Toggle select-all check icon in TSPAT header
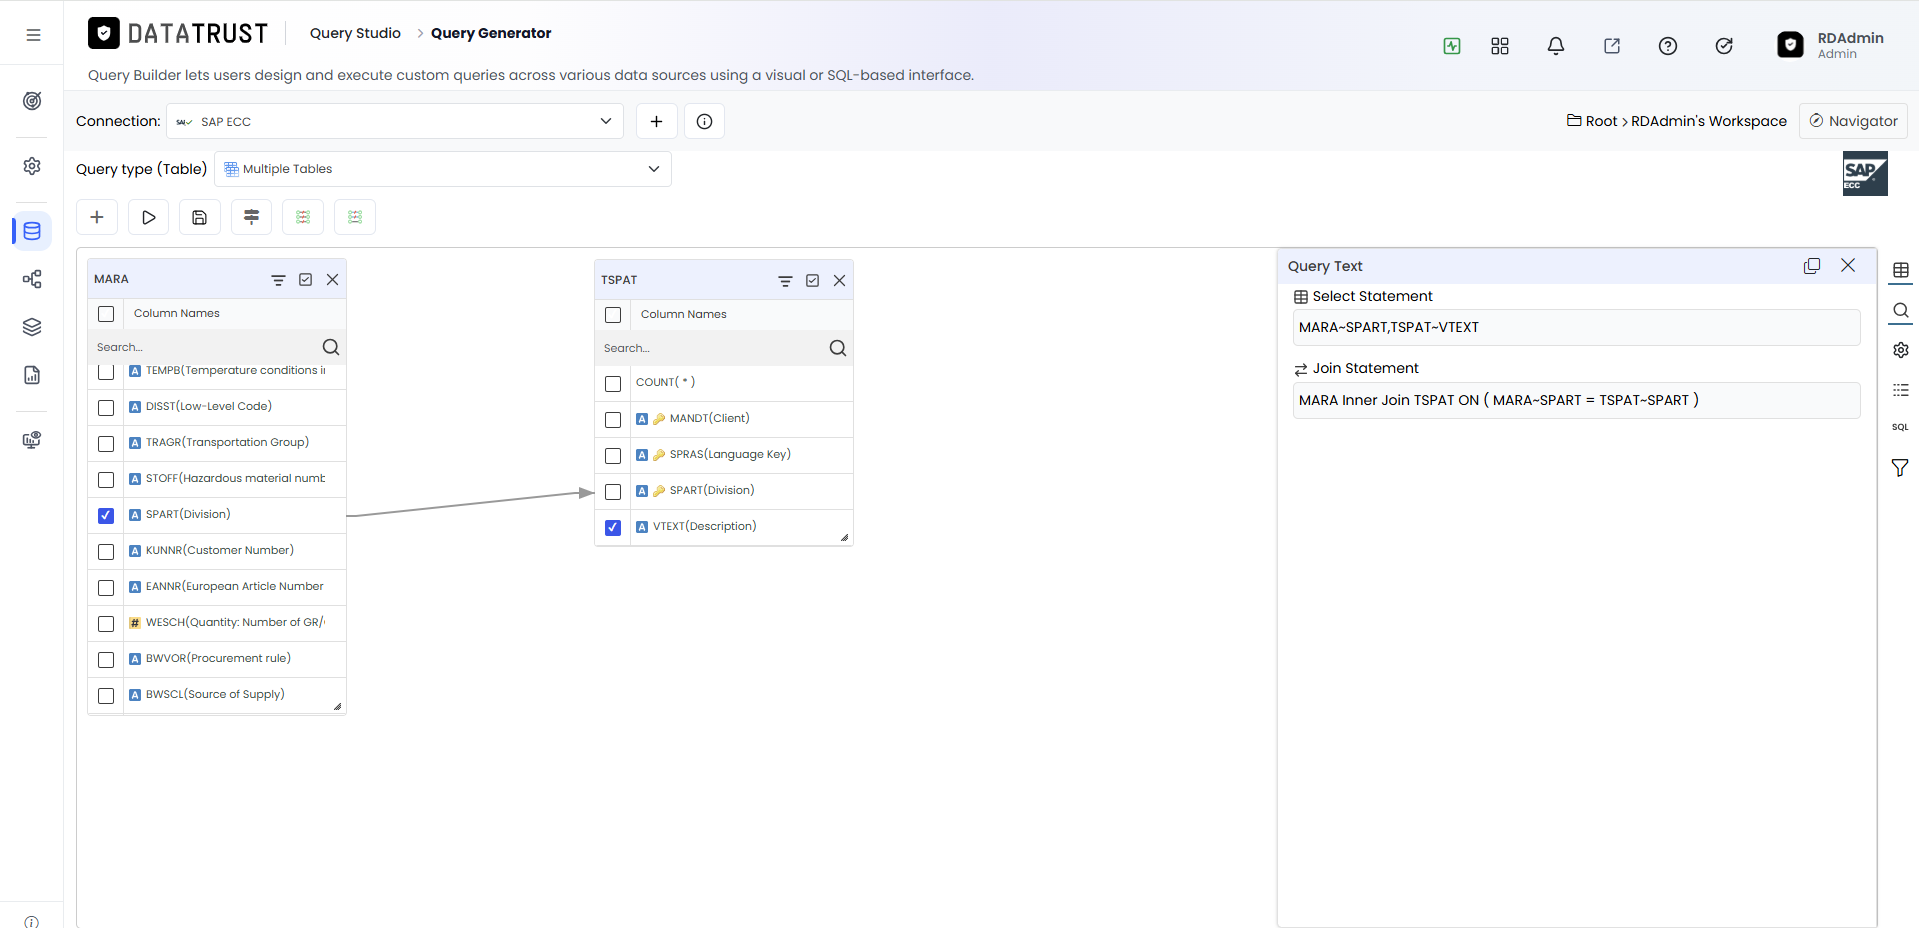 click(813, 281)
